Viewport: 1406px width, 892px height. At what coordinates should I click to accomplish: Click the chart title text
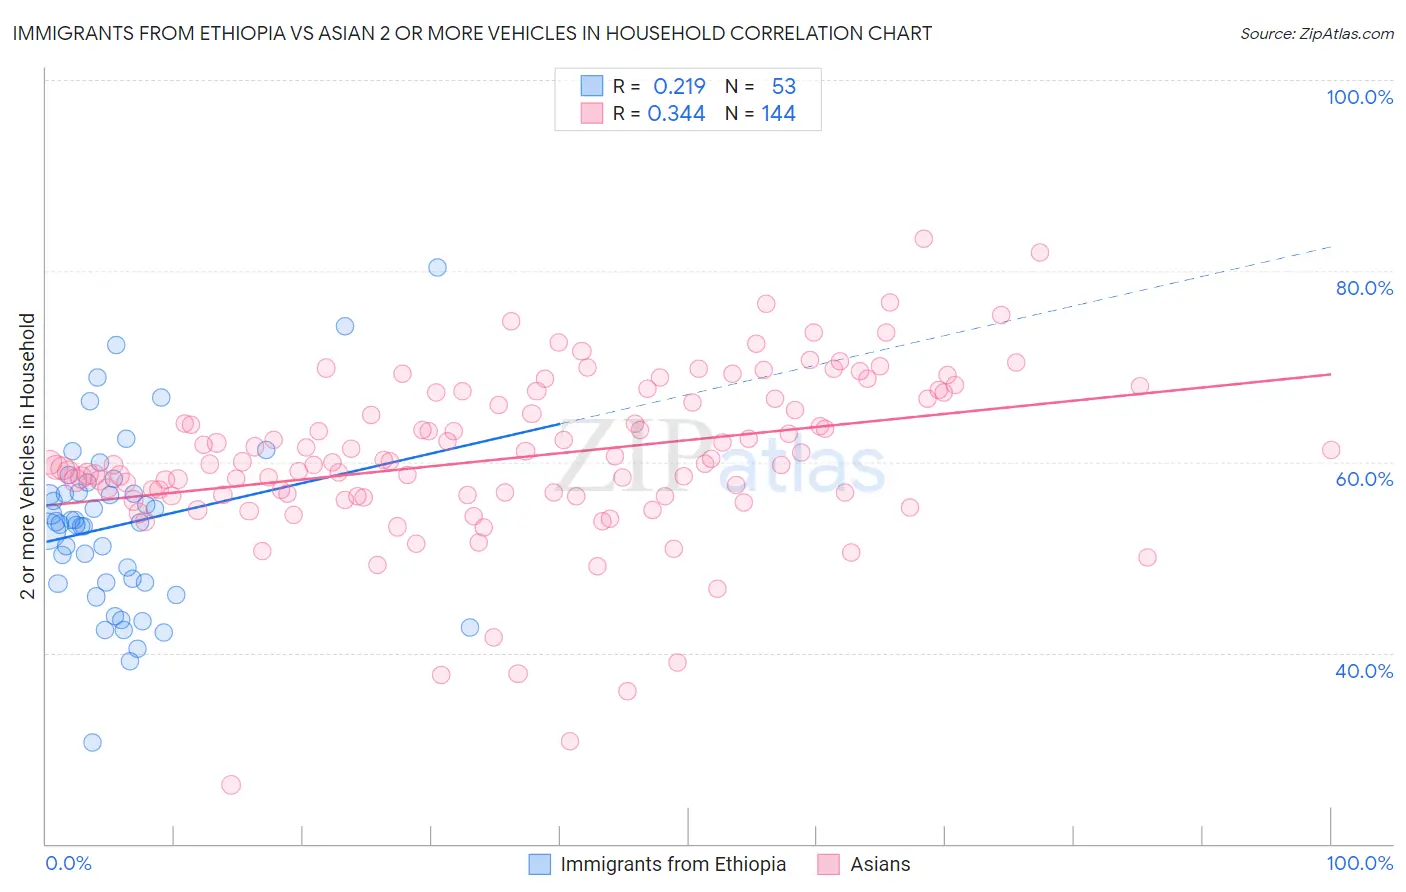472,33
